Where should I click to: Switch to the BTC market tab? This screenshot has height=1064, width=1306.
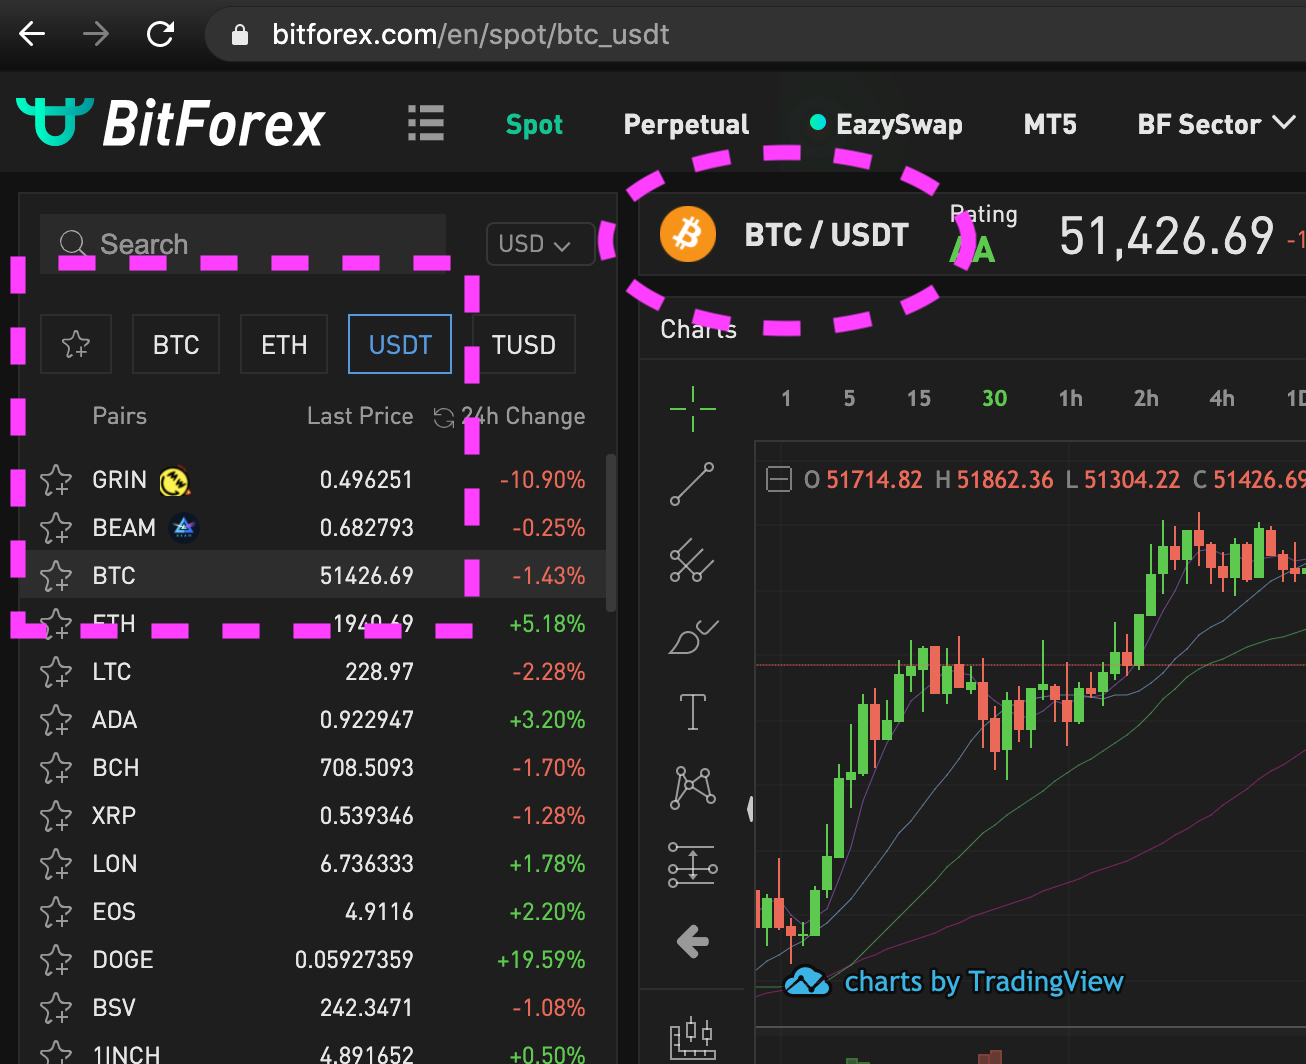click(176, 344)
